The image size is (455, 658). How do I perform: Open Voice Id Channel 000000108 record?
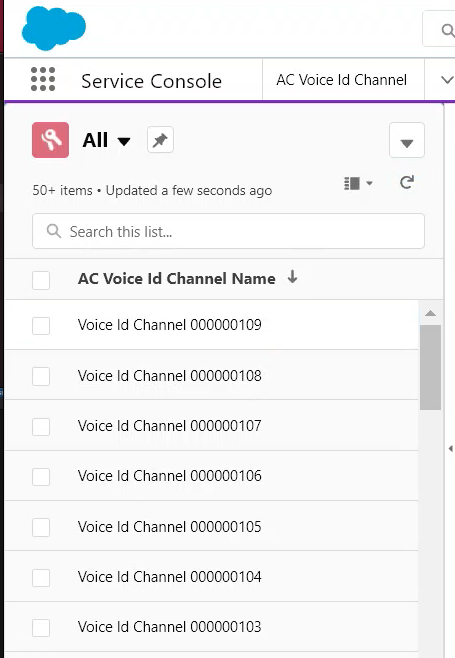[x=170, y=376]
